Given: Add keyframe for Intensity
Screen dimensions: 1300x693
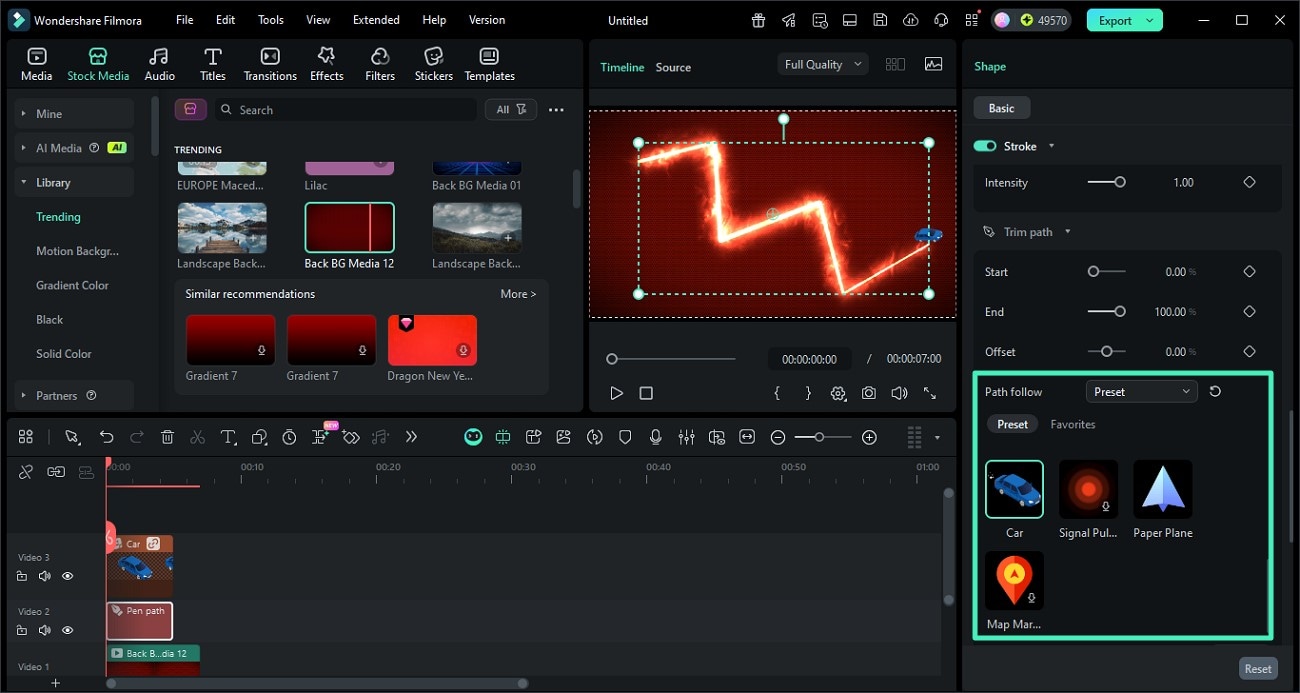Looking at the screenshot, I should coord(1249,182).
